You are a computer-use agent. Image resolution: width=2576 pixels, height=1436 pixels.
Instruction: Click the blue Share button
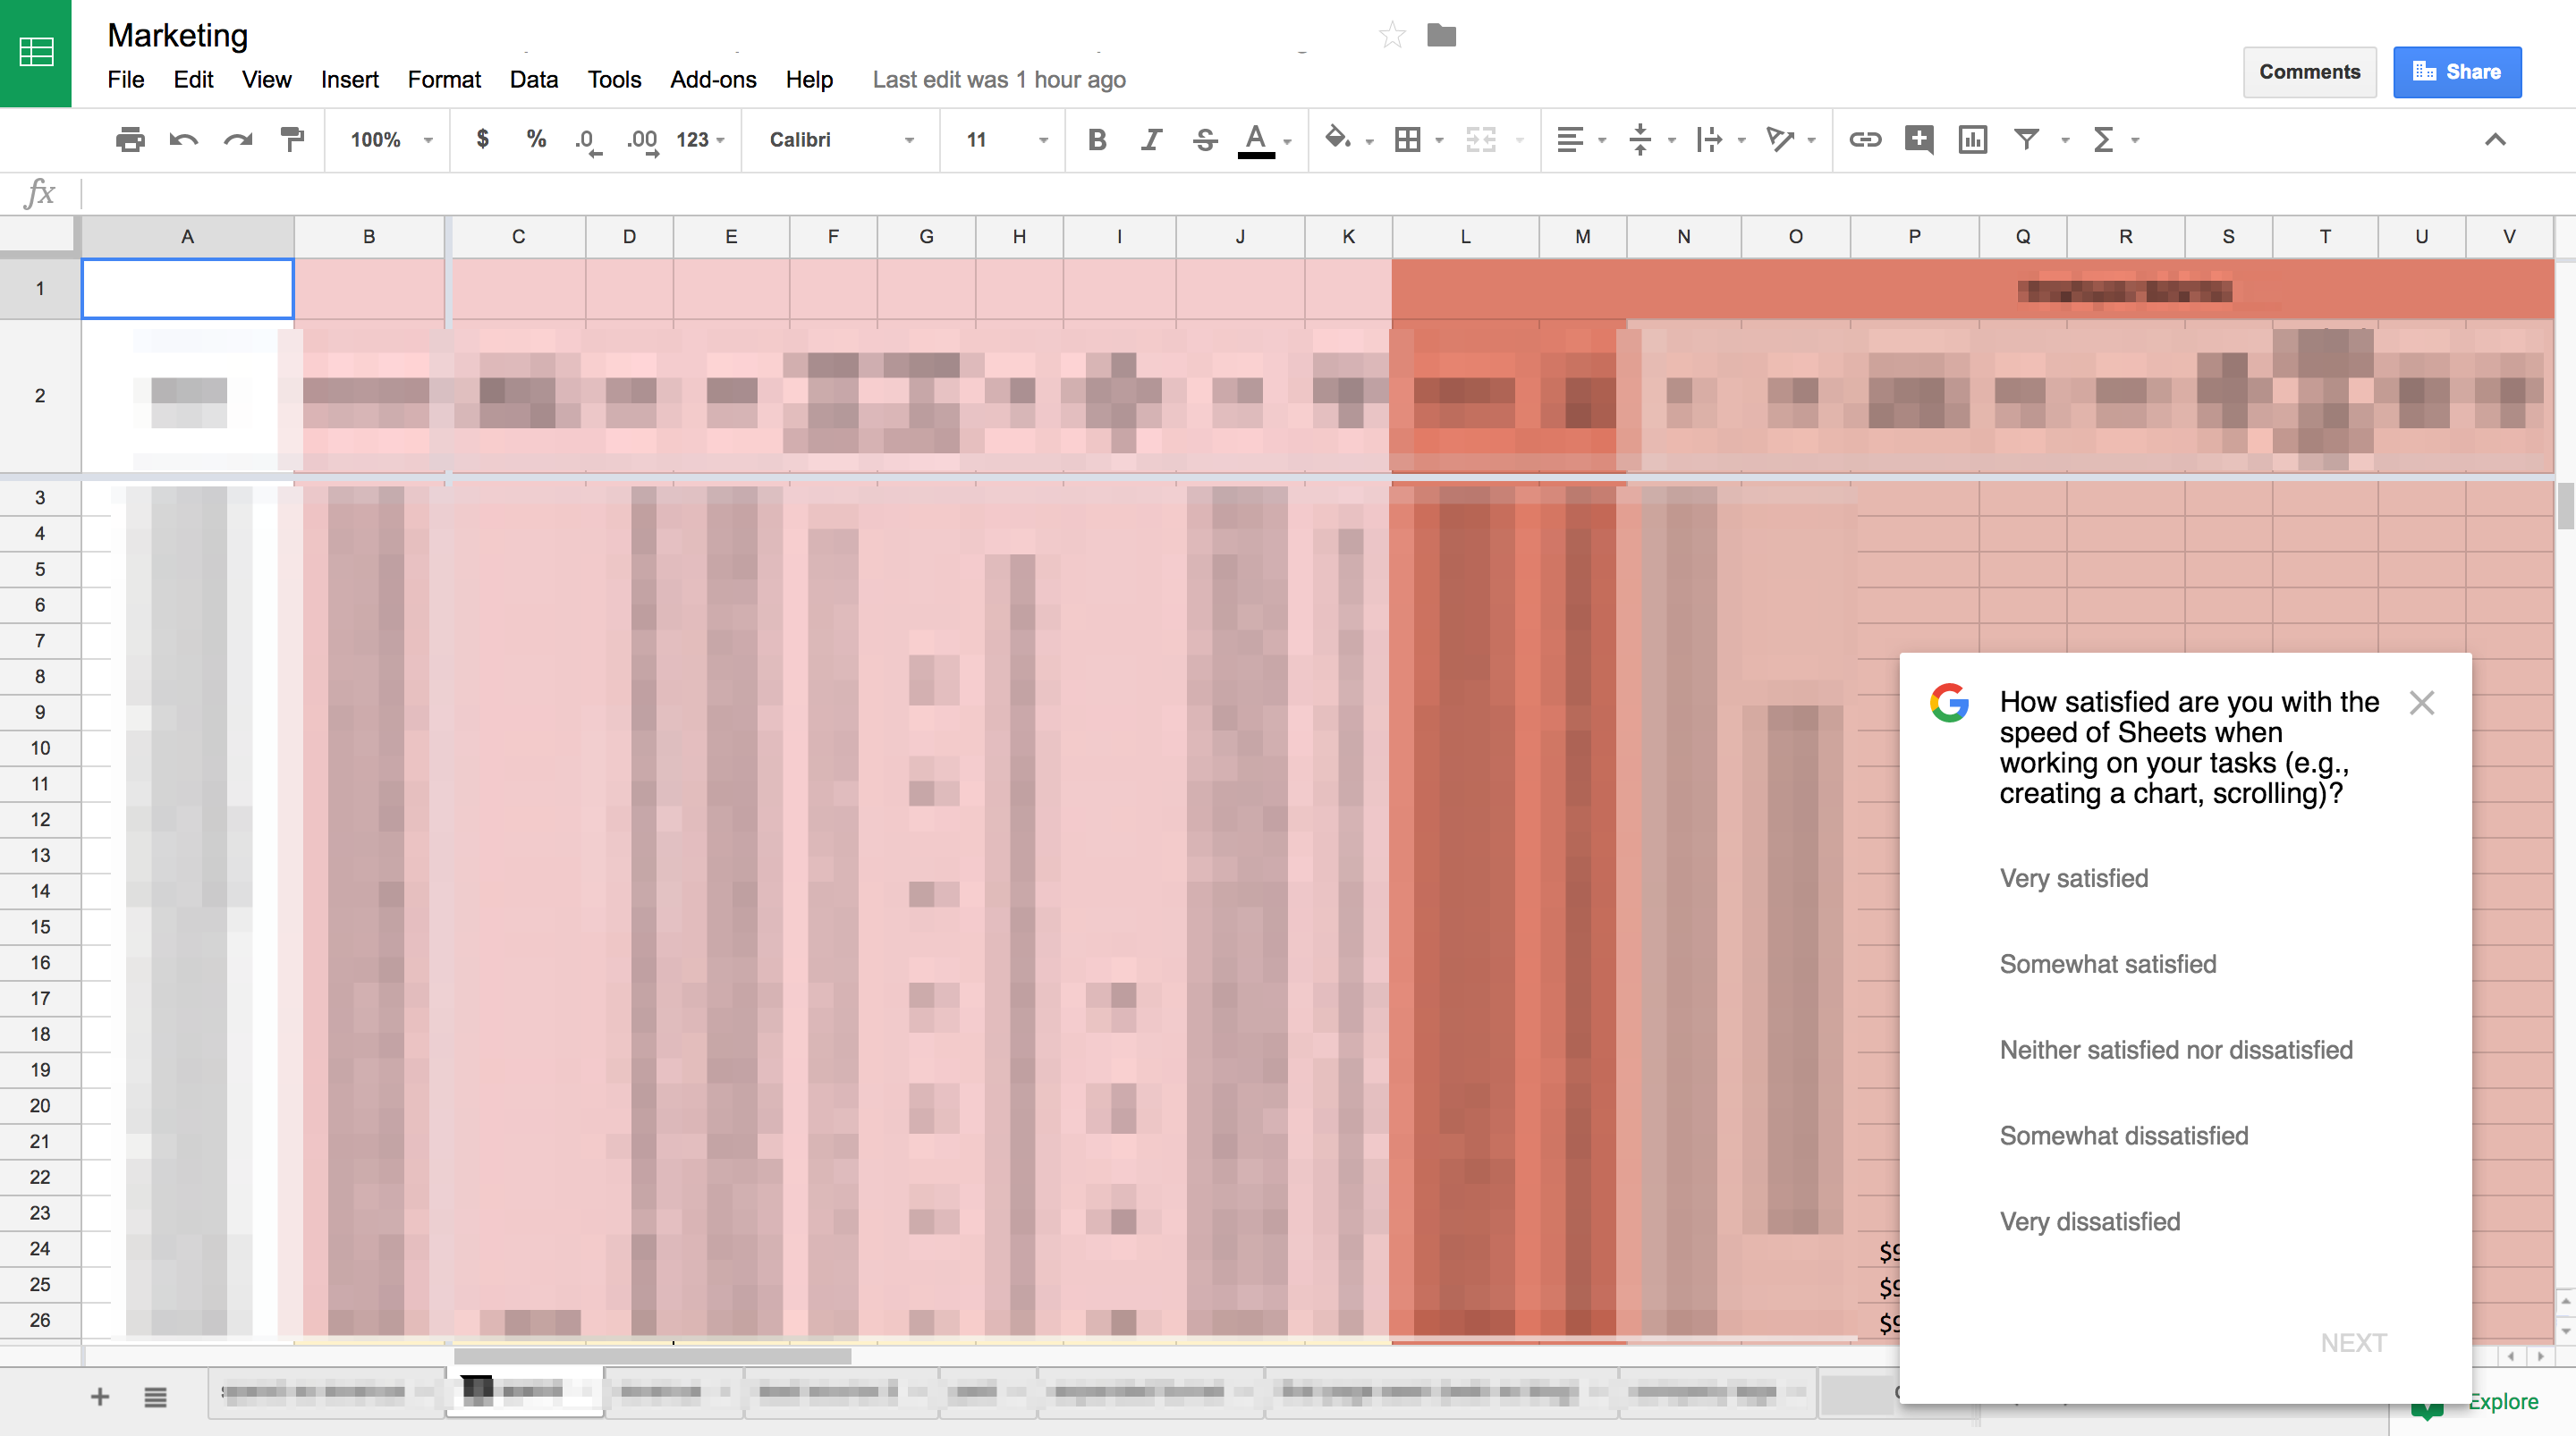(x=2457, y=72)
